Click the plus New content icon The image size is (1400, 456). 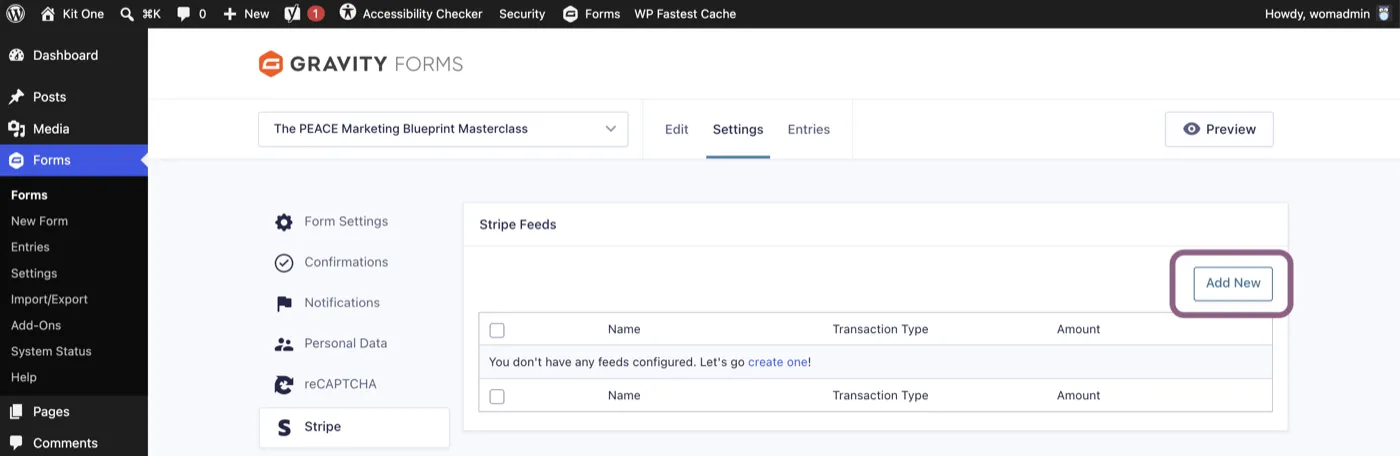point(230,14)
